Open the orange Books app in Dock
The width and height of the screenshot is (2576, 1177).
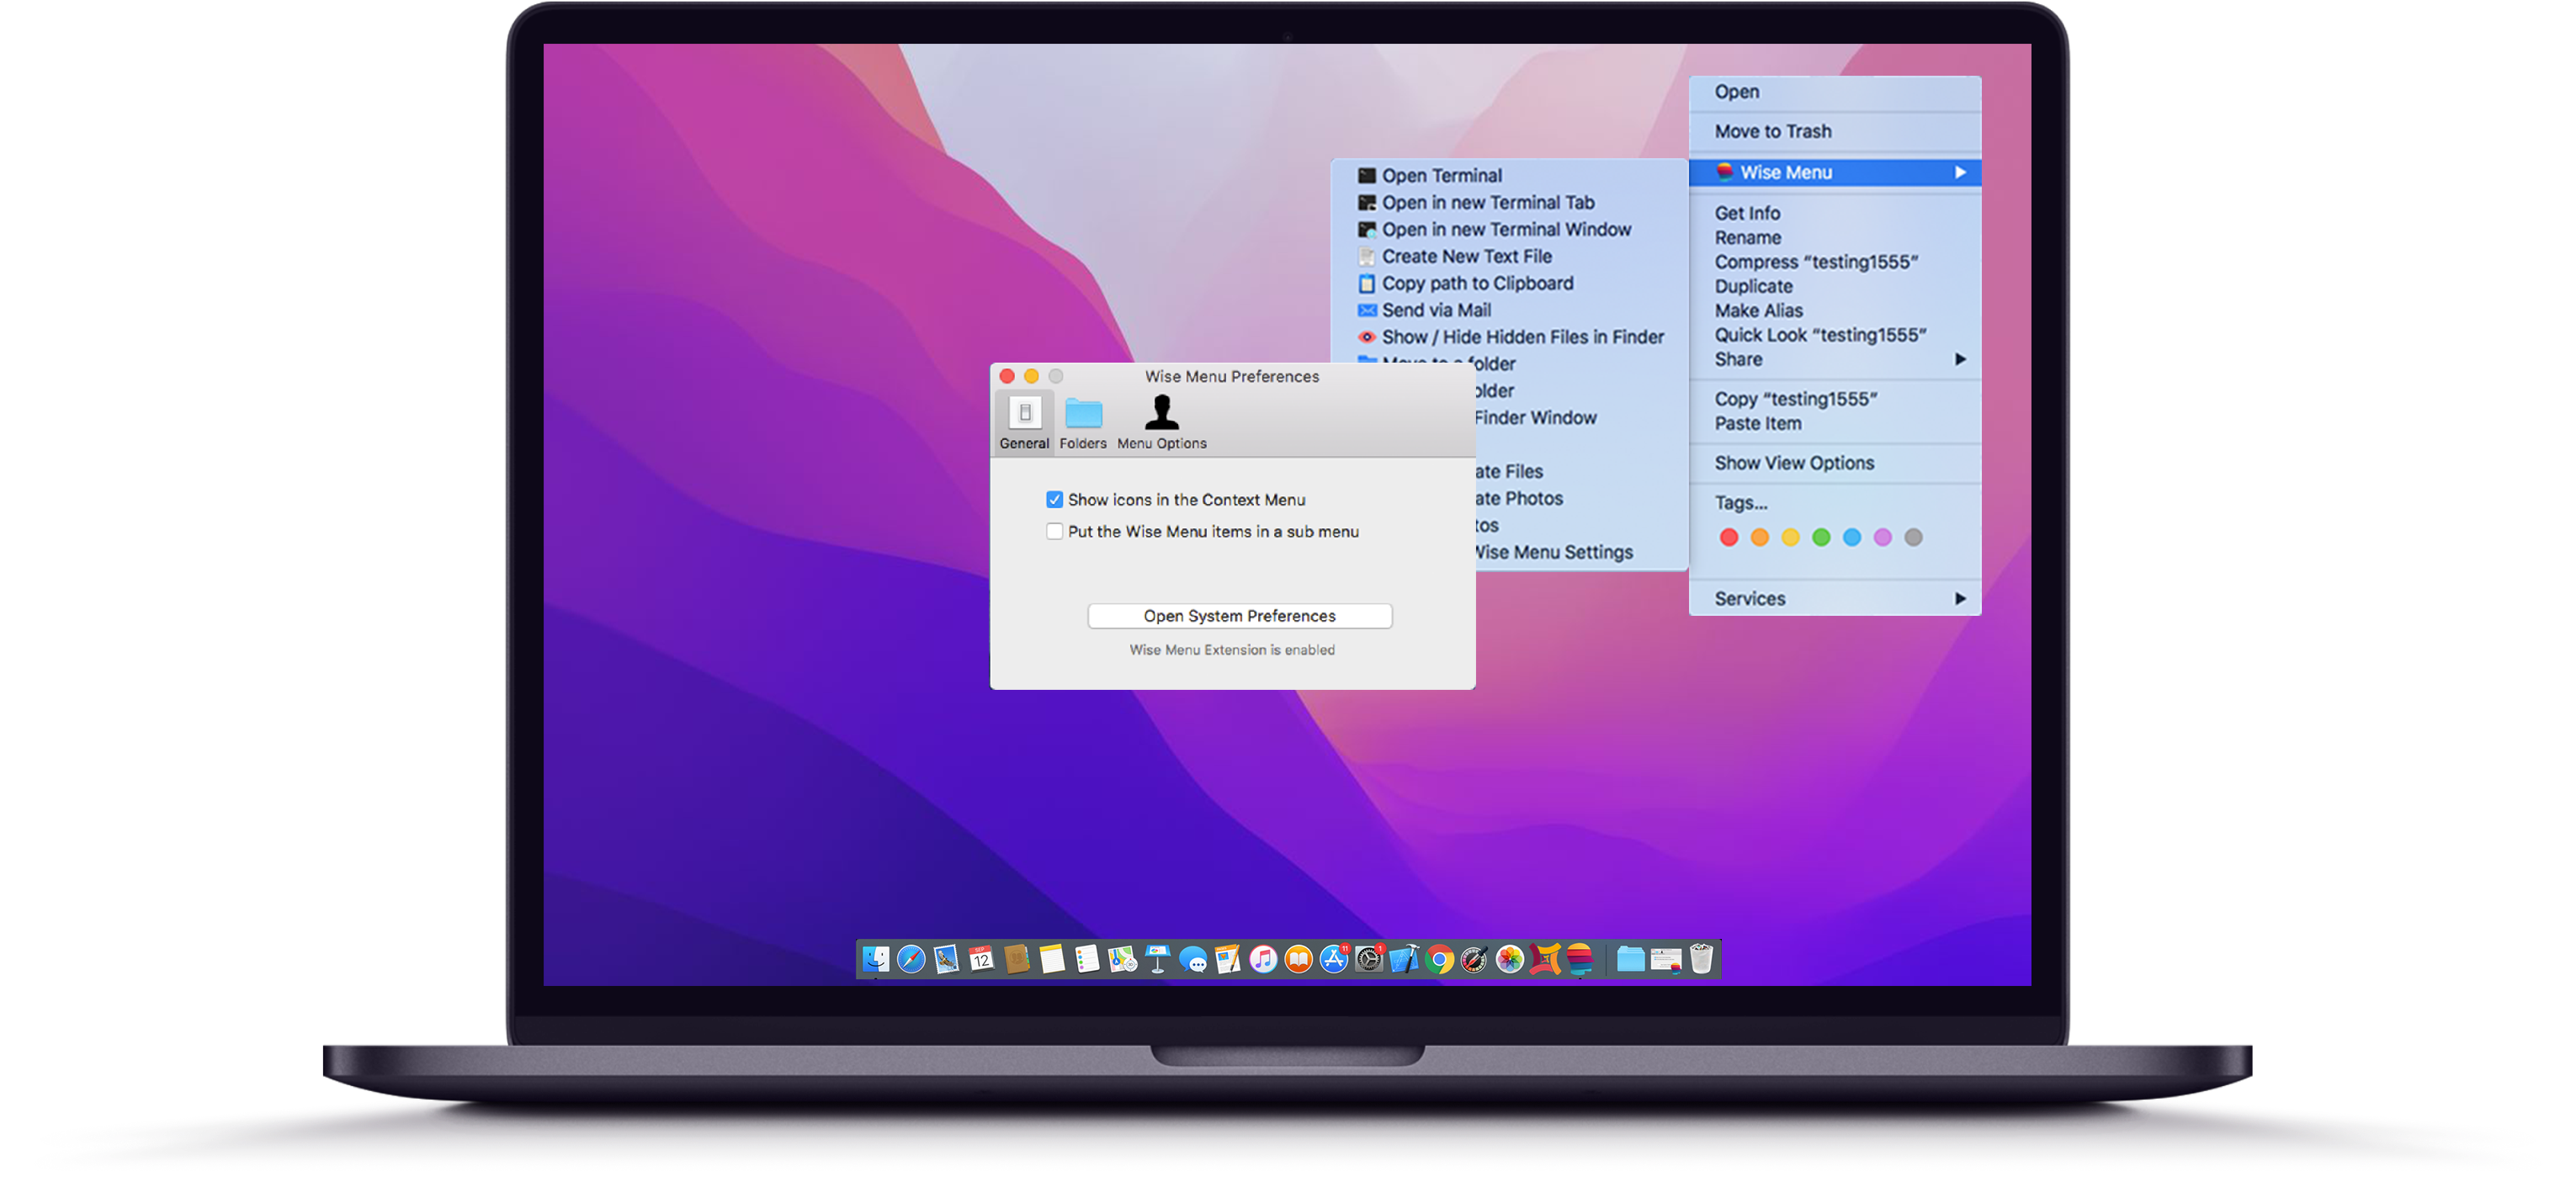[1298, 960]
